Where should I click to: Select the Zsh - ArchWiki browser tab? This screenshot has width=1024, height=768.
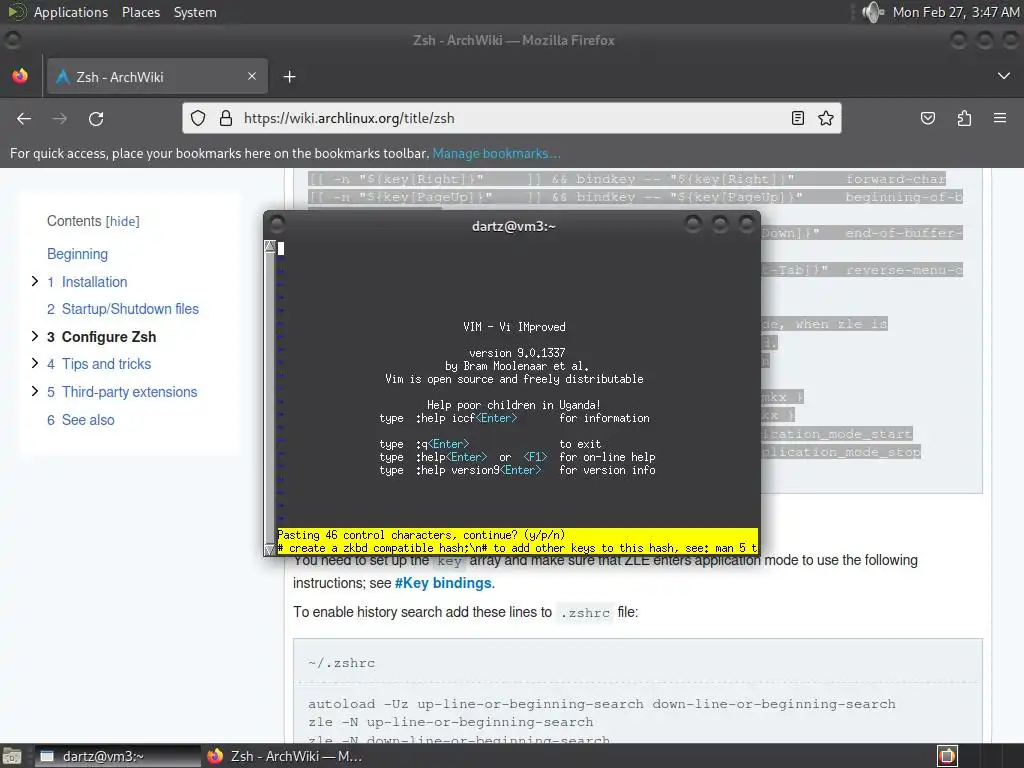157,77
